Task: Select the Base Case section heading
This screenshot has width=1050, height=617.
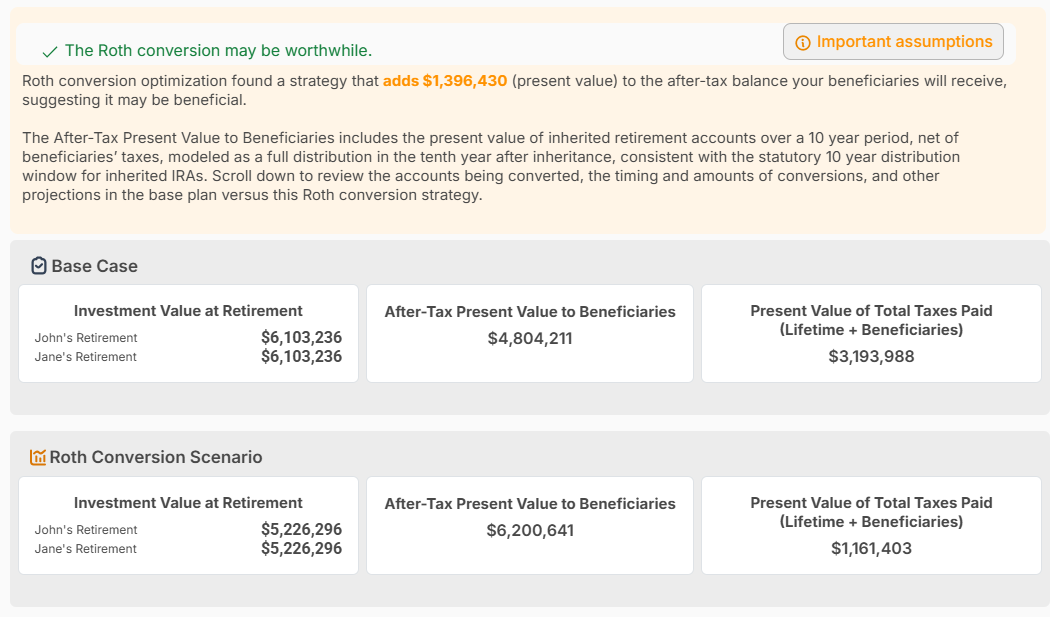Action: pyautogui.click(x=94, y=266)
